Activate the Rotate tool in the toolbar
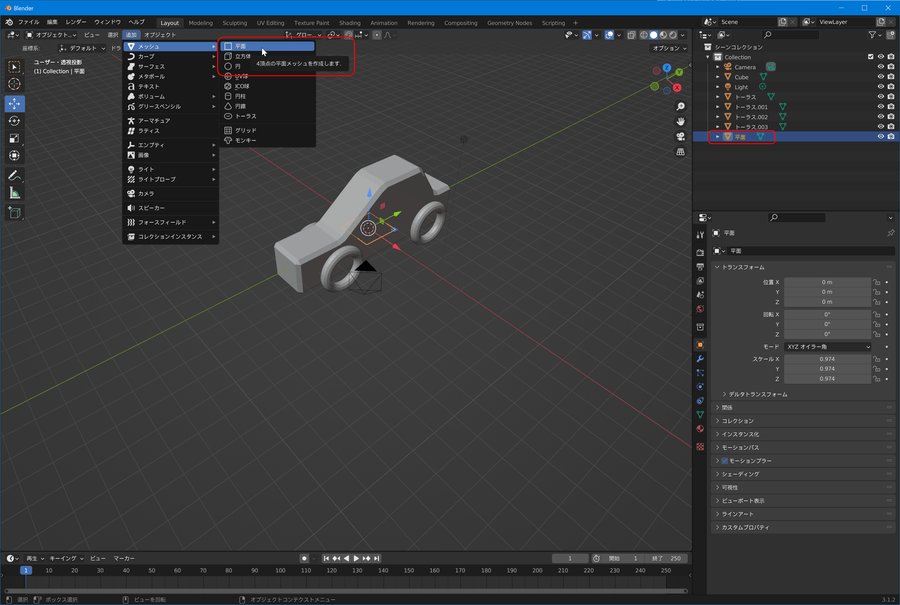 15,121
